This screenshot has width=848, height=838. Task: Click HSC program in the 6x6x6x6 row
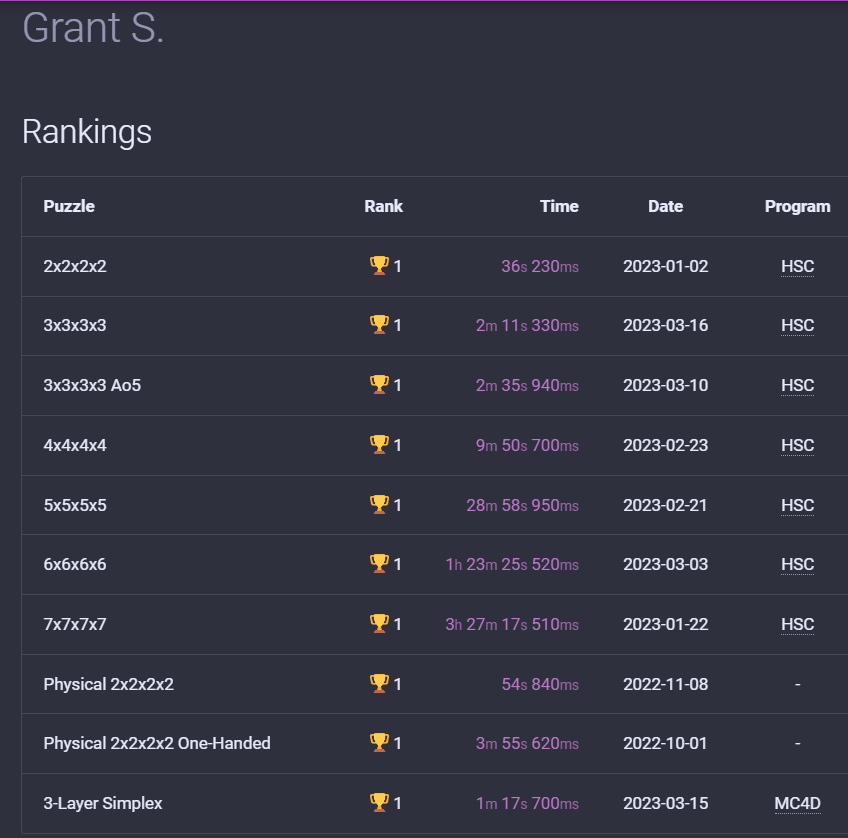(x=797, y=564)
